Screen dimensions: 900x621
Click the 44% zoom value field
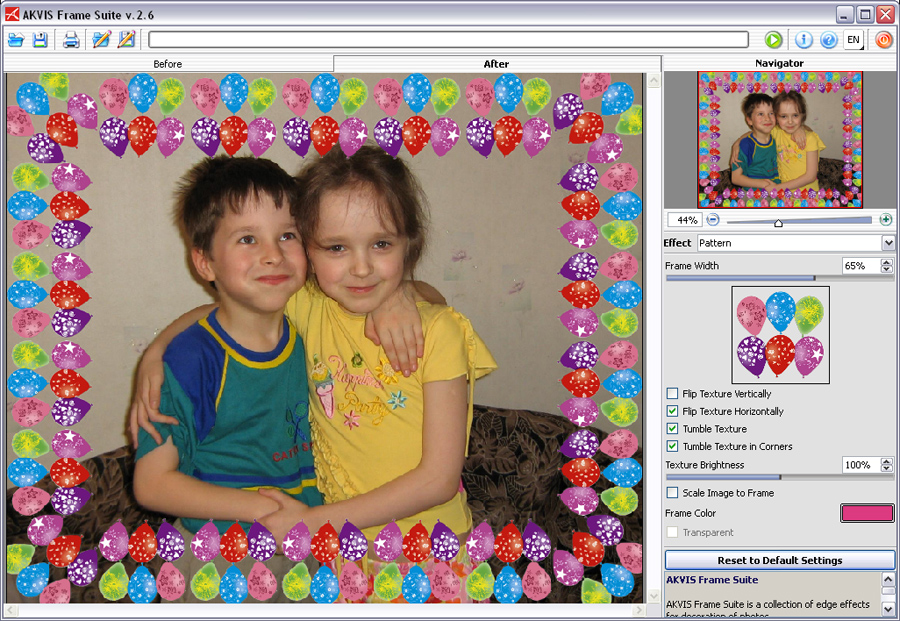tap(686, 220)
